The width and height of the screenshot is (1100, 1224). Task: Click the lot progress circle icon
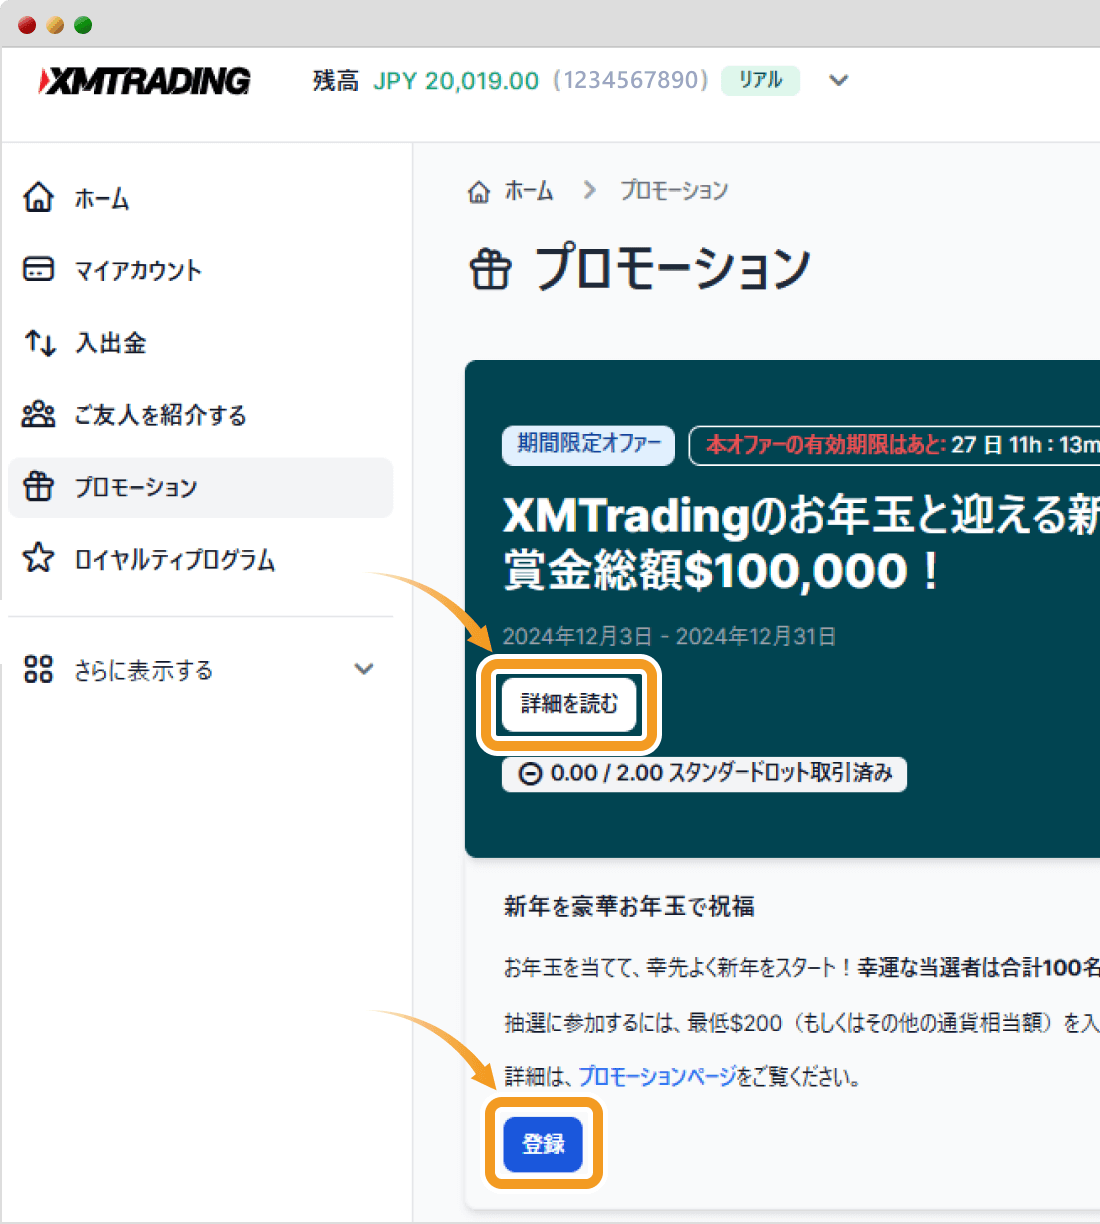tap(531, 774)
